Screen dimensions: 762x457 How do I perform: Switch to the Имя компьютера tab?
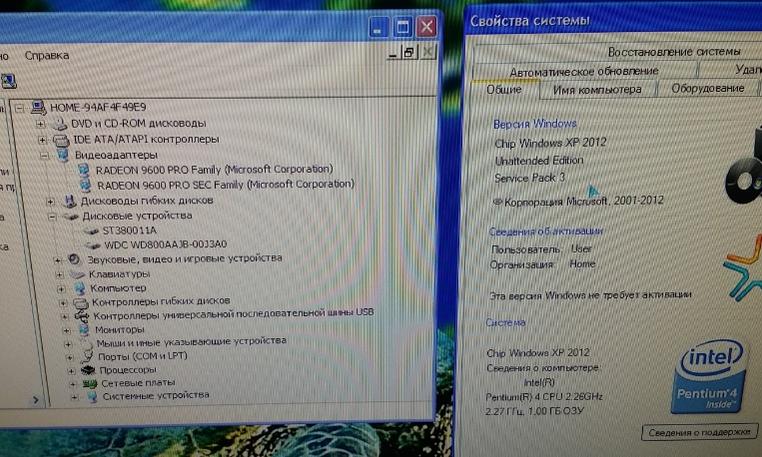[x=597, y=89]
